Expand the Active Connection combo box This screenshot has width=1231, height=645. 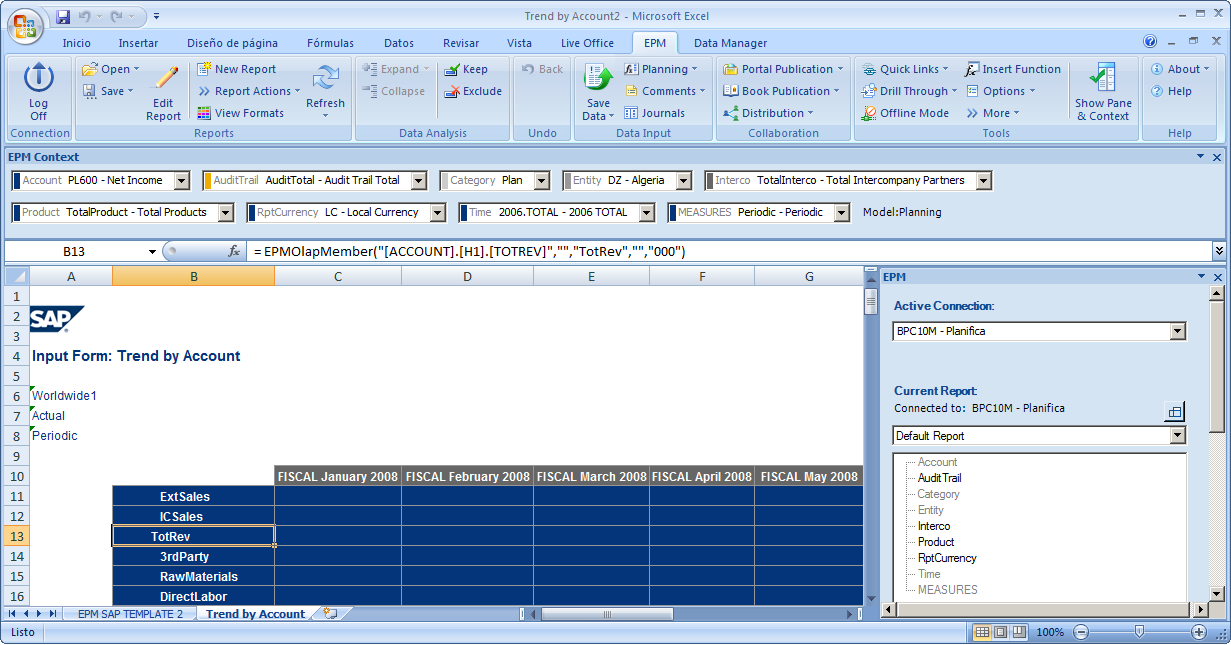click(x=1177, y=331)
